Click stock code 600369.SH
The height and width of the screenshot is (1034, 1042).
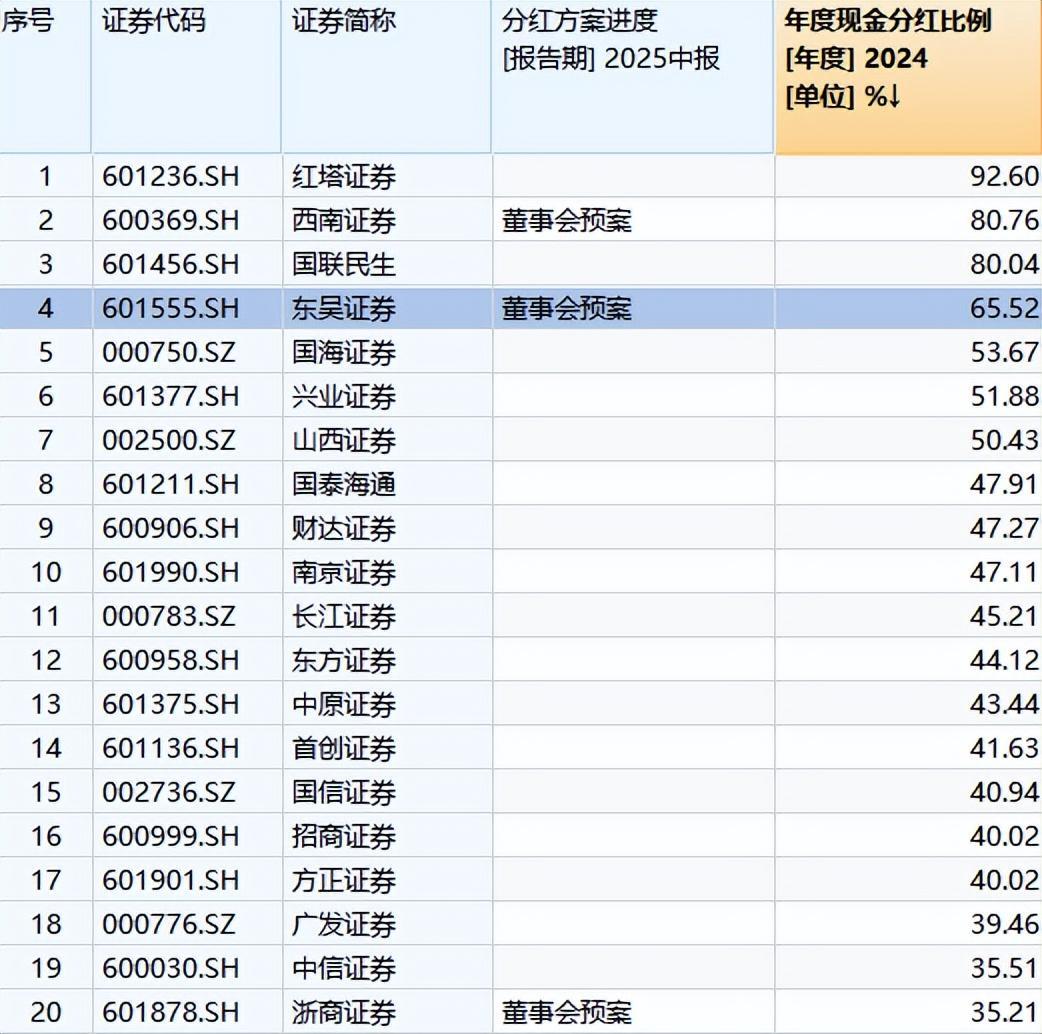[171, 221]
